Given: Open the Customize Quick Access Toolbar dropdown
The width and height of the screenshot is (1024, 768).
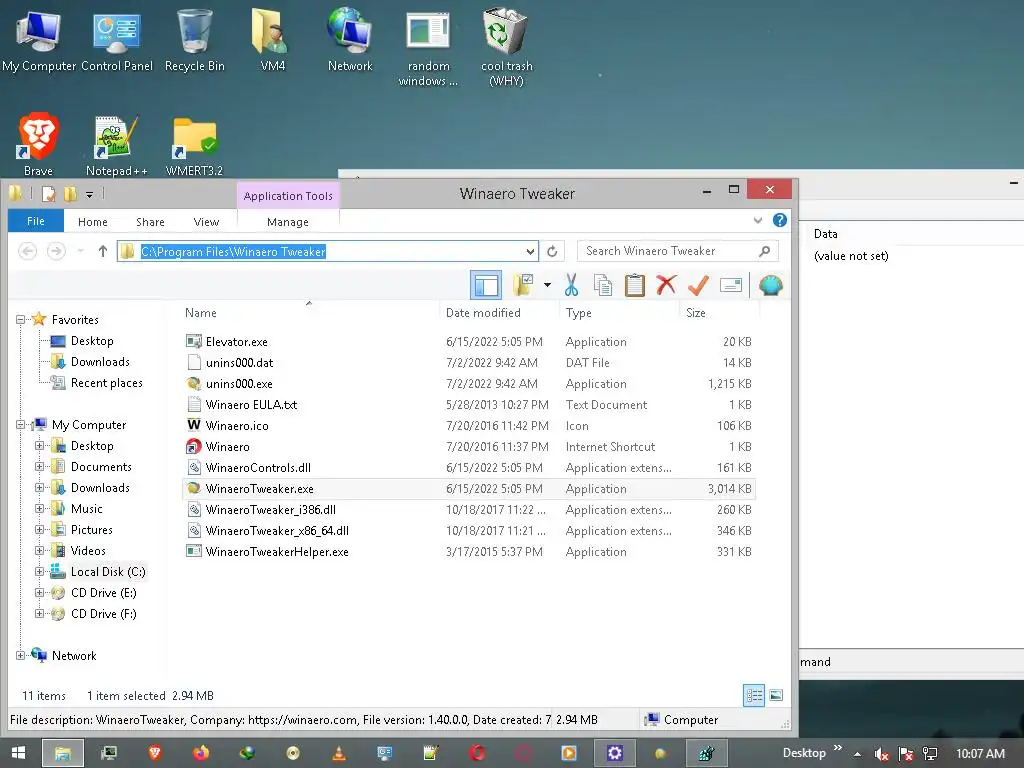Looking at the screenshot, I should [x=89, y=194].
